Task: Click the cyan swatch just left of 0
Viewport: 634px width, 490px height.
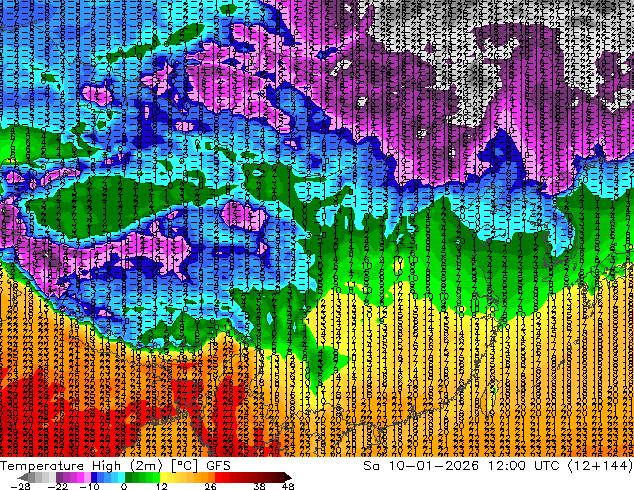Action: pos(121,477)
